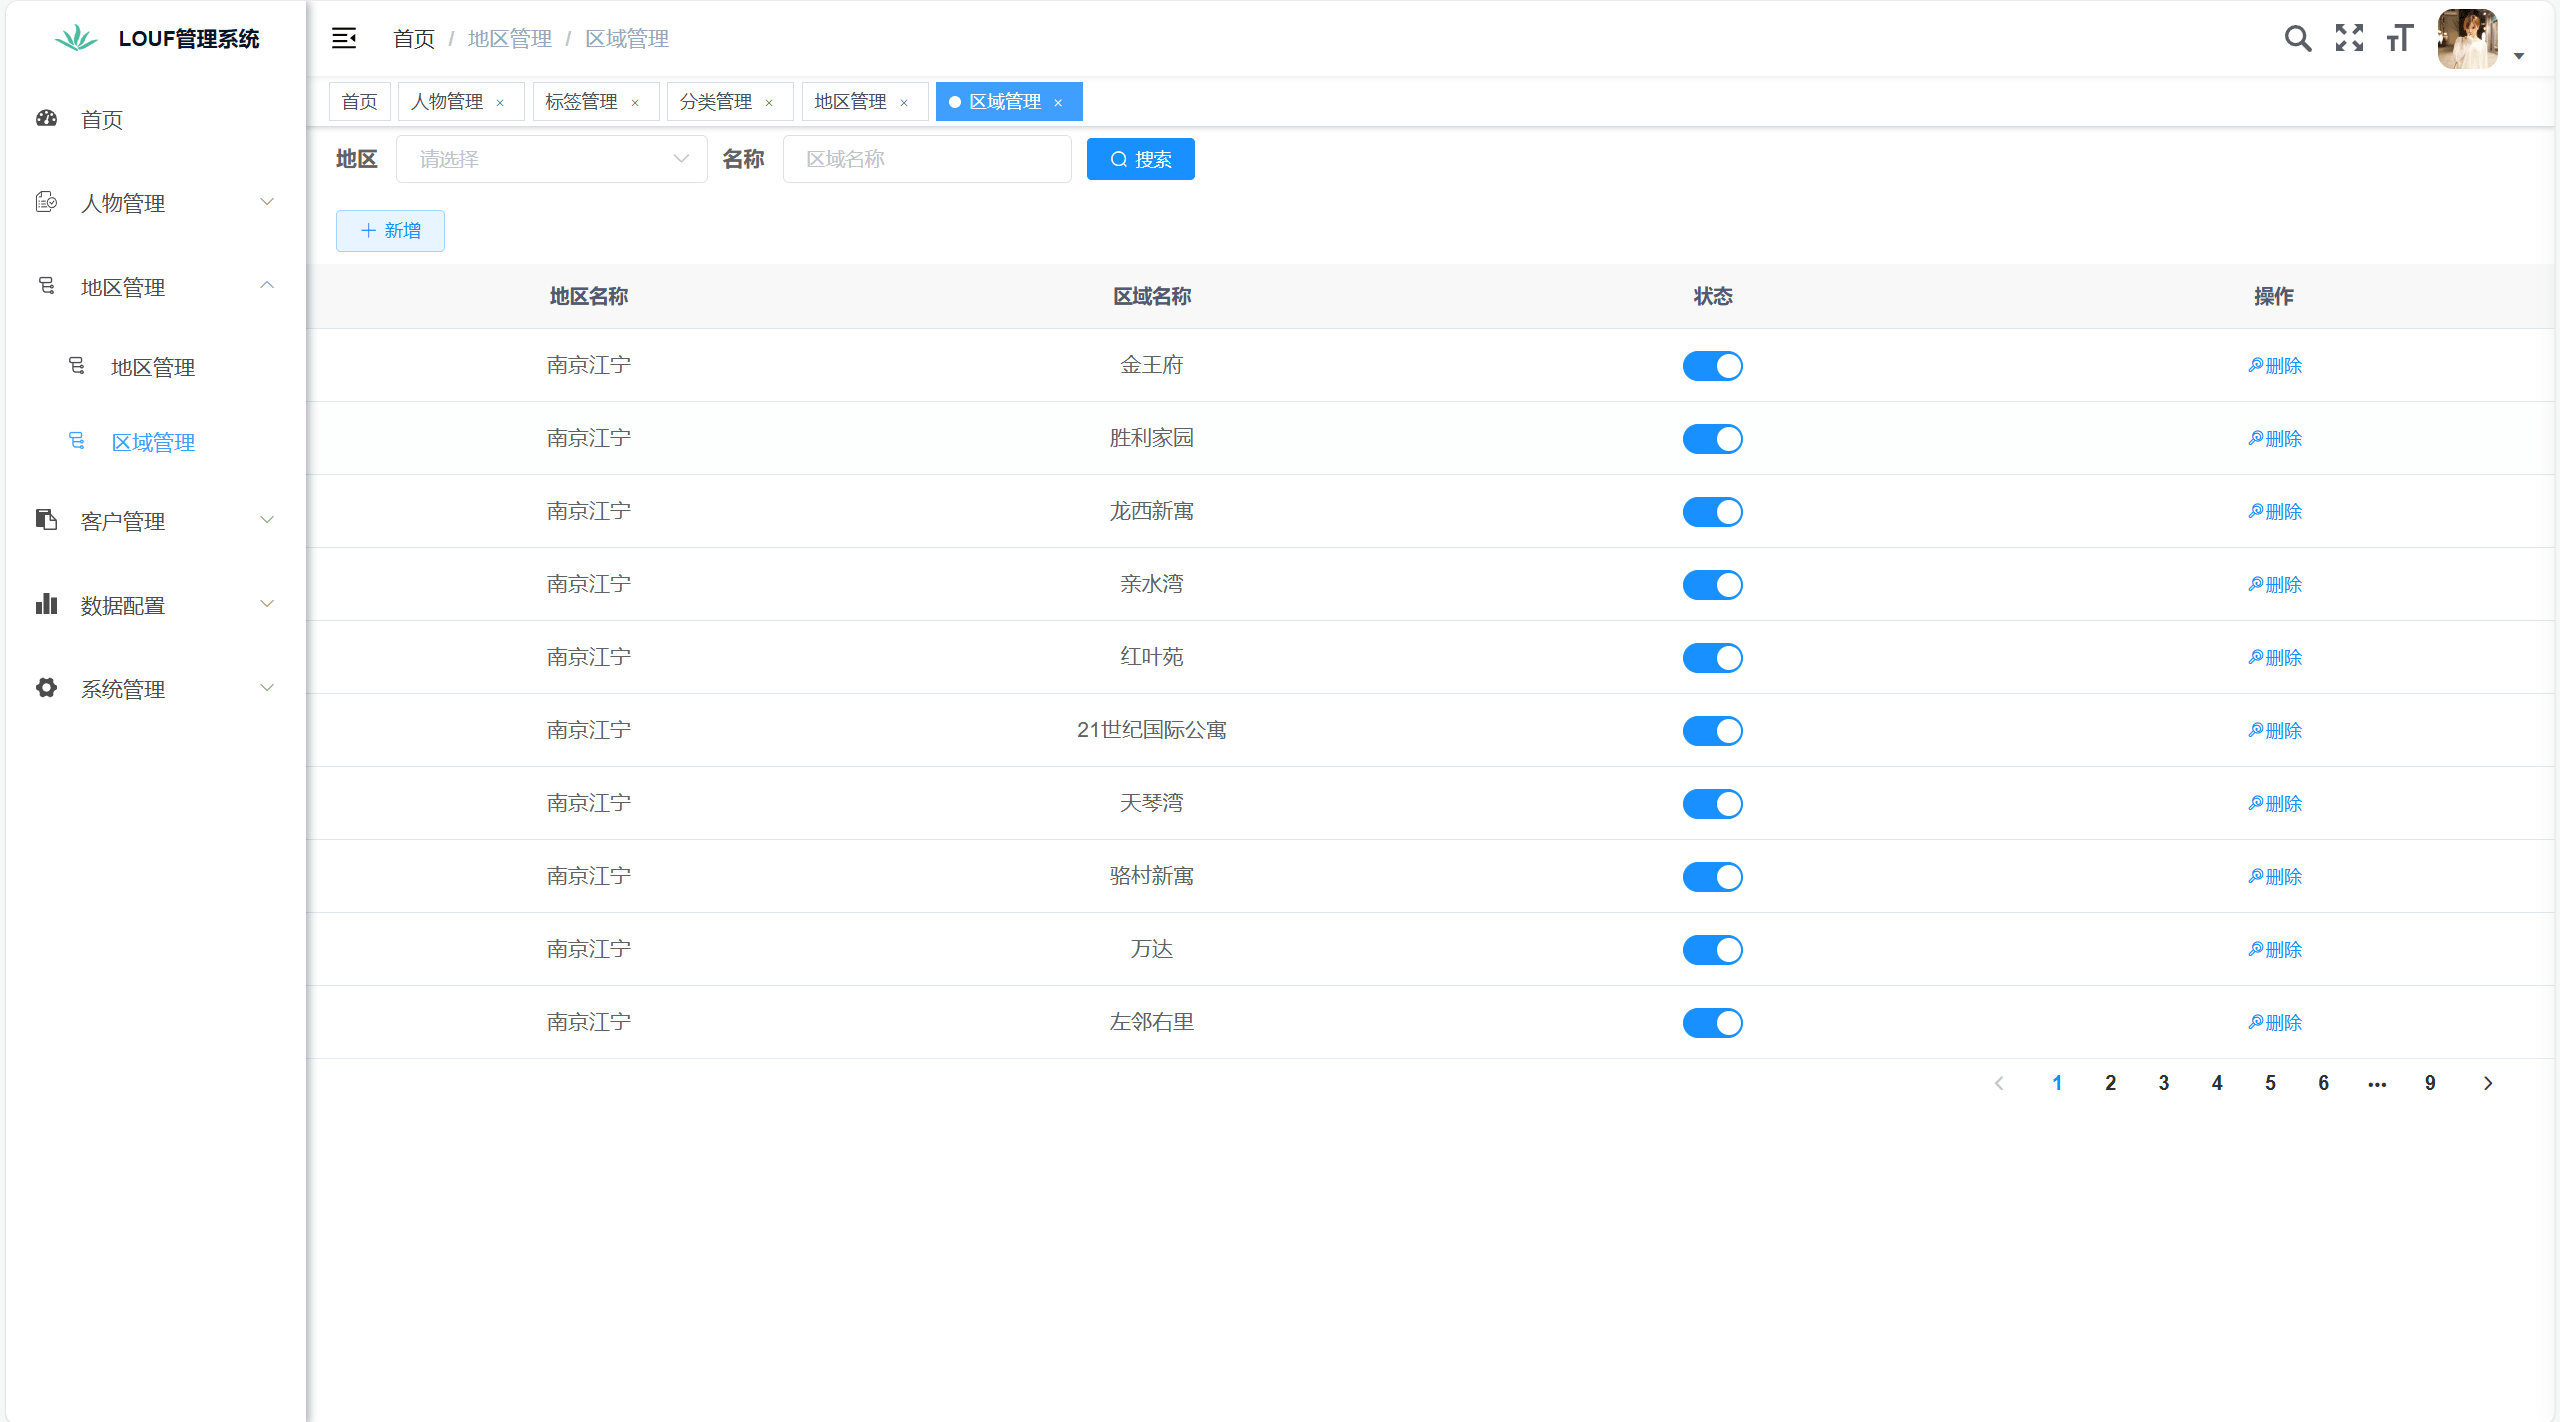Click the 新增 button
Viewport: 2560px width, 1422px height.
(x=390, y=231)
